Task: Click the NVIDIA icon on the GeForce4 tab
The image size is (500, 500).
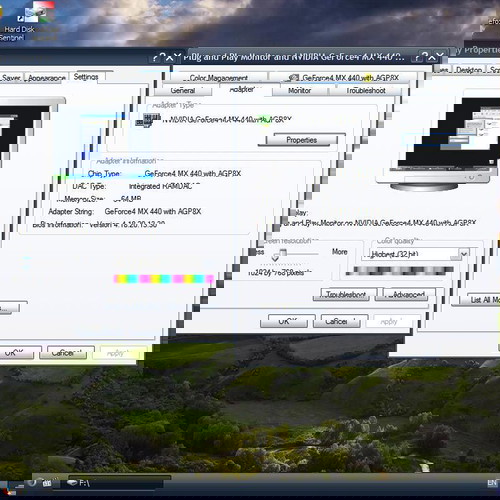Action: pyautogui.click(x=294, y=78)
